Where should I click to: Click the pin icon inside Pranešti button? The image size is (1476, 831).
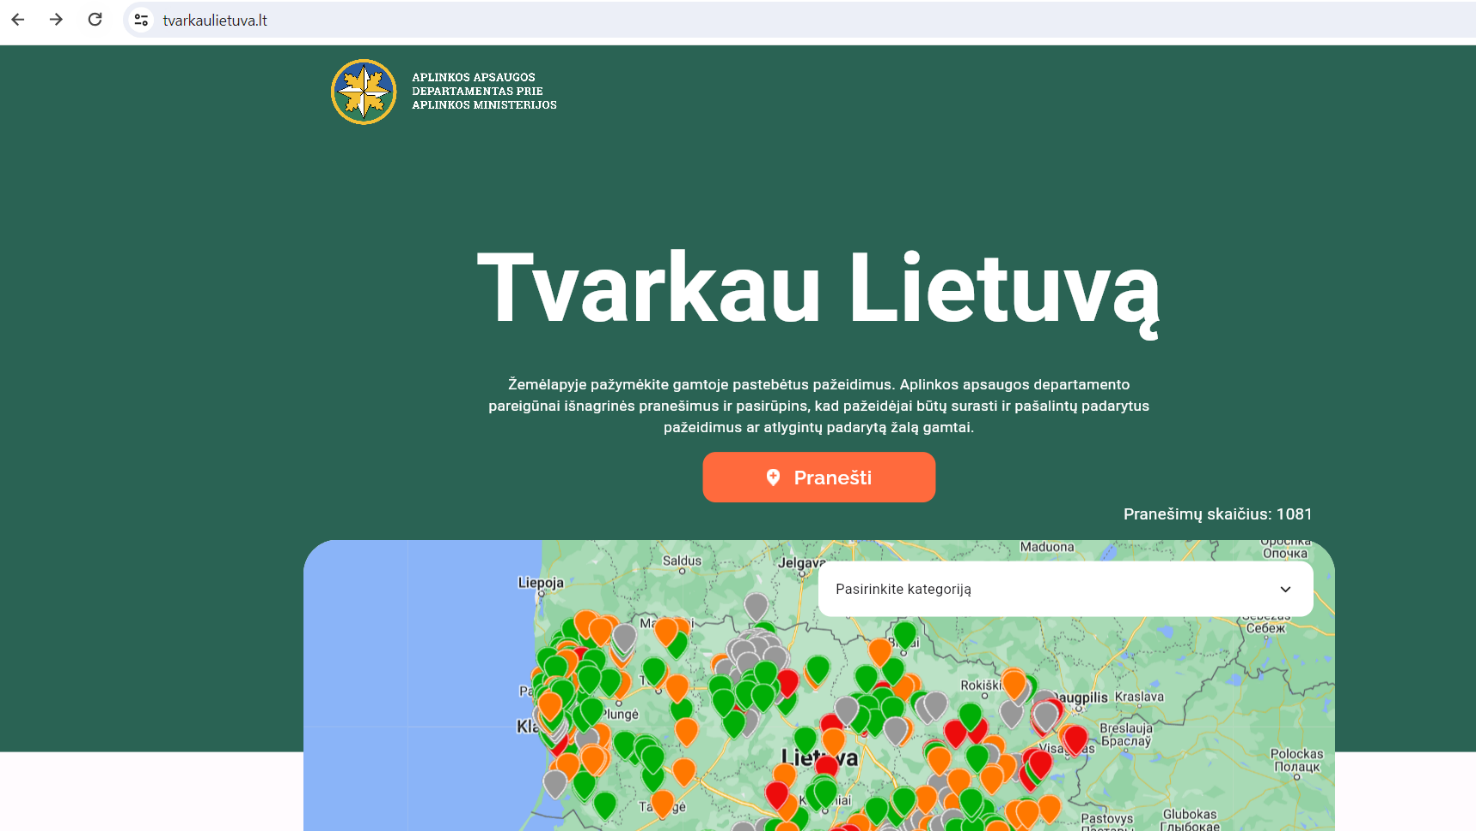pos(773,478)
